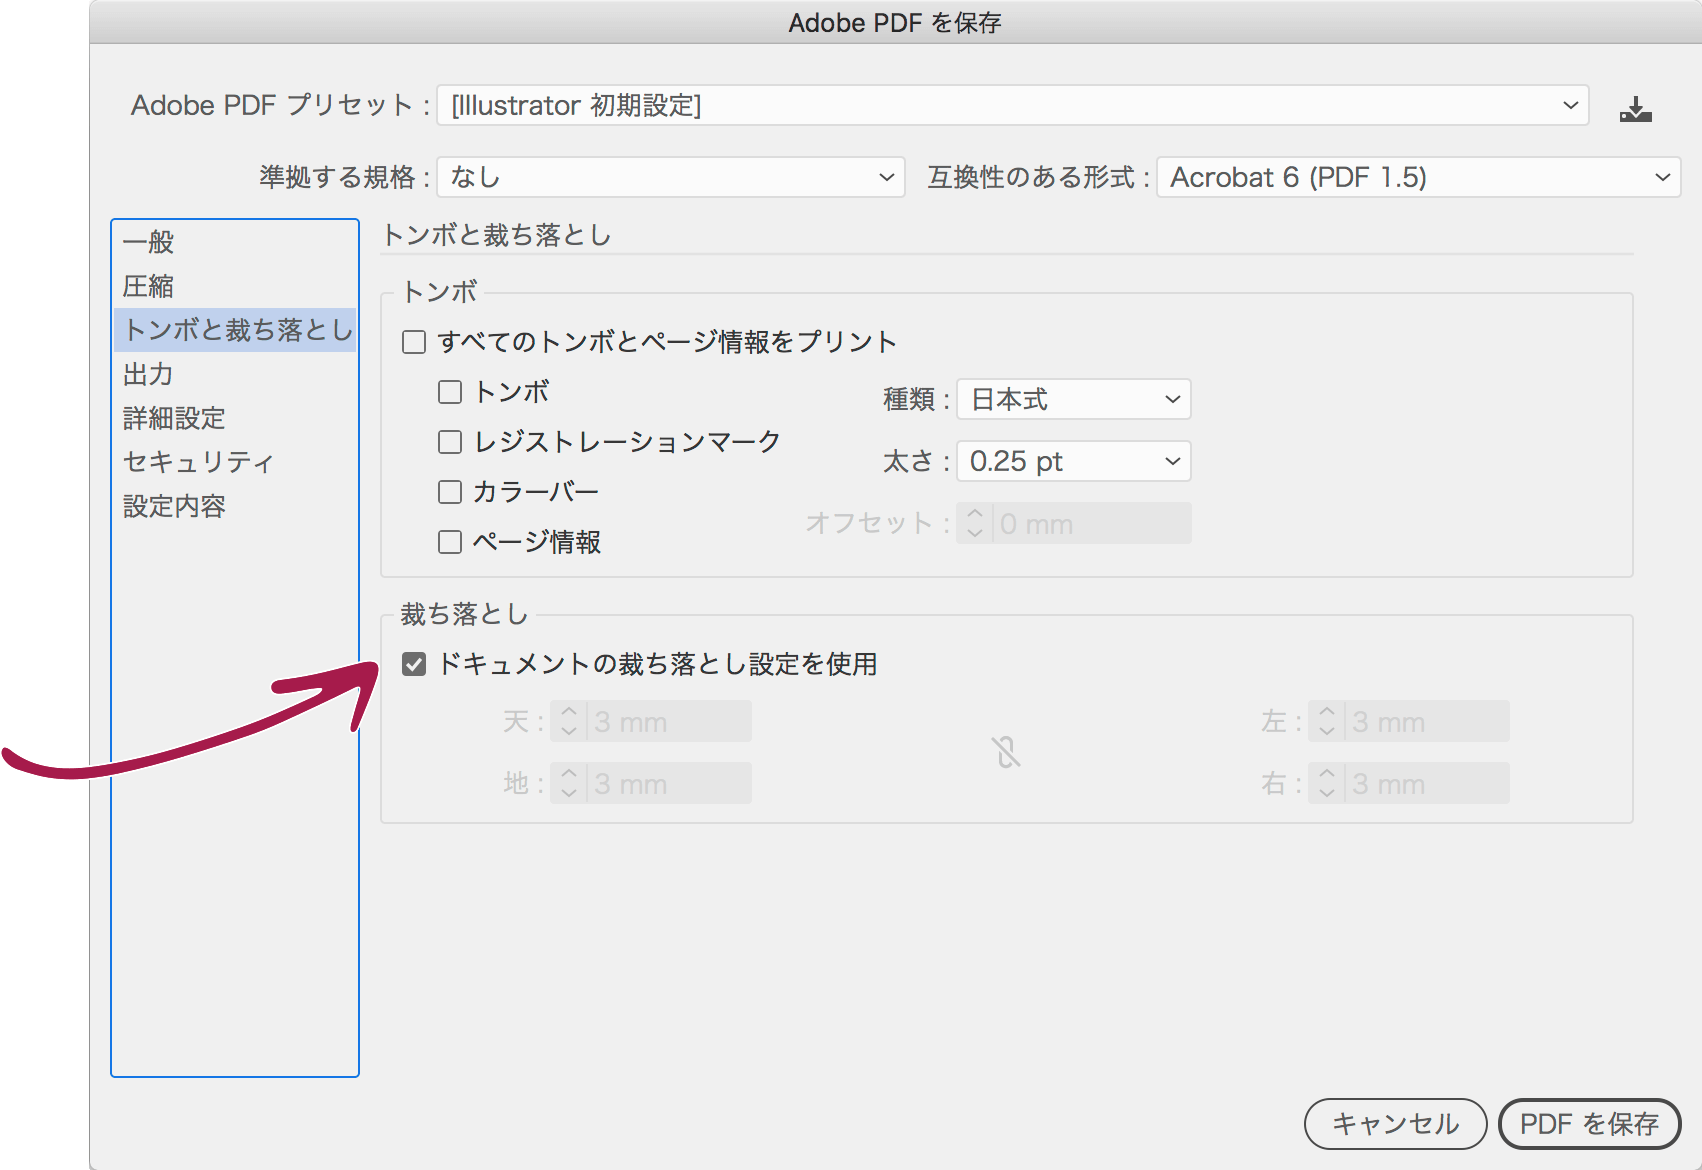Click the 天 bleed stepper arrows
1702x1170 pixels.
coord(569,721)
